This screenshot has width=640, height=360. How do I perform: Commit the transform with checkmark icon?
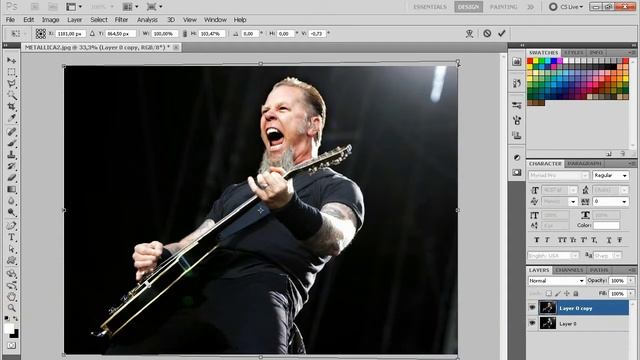(x=502, y=33)
